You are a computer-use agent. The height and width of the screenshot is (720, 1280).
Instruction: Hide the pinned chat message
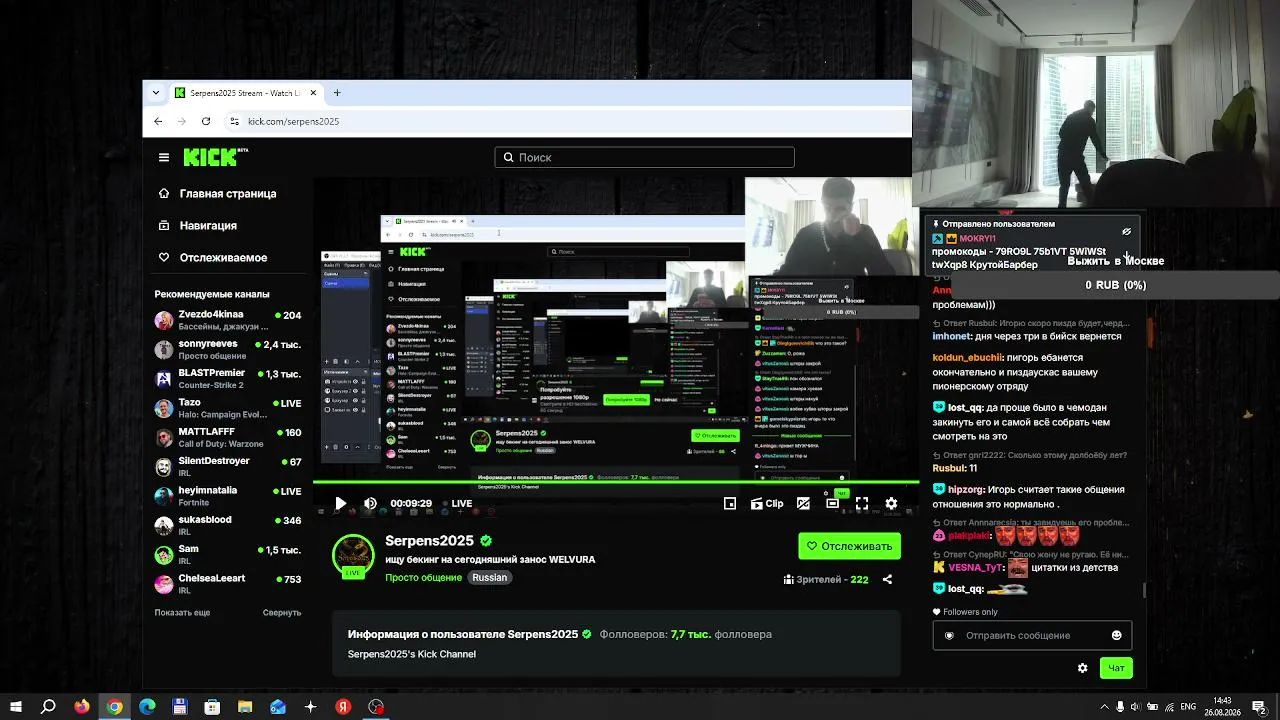point(1126,231)
